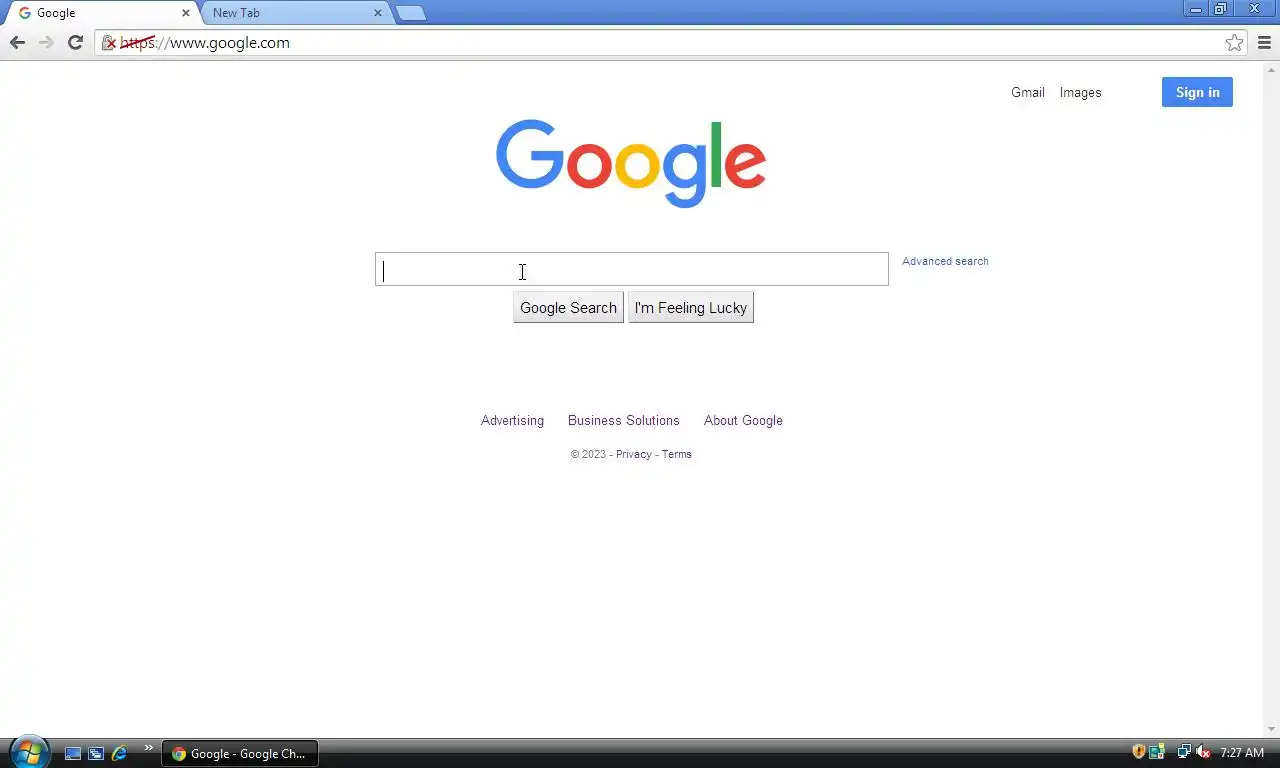
Task: Open About Google footer link
Action: pyautogui.click(x=743, y=420)
